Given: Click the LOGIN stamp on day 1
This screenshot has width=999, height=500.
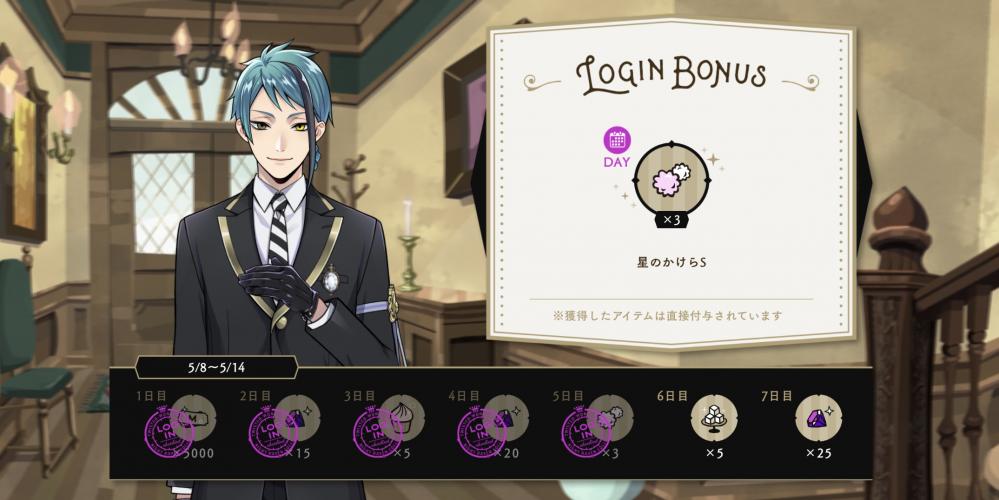Looking at the screenshot, I should point(169,432).
